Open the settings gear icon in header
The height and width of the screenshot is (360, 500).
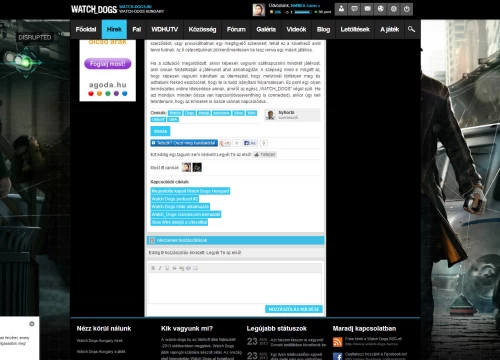[393, 9]
